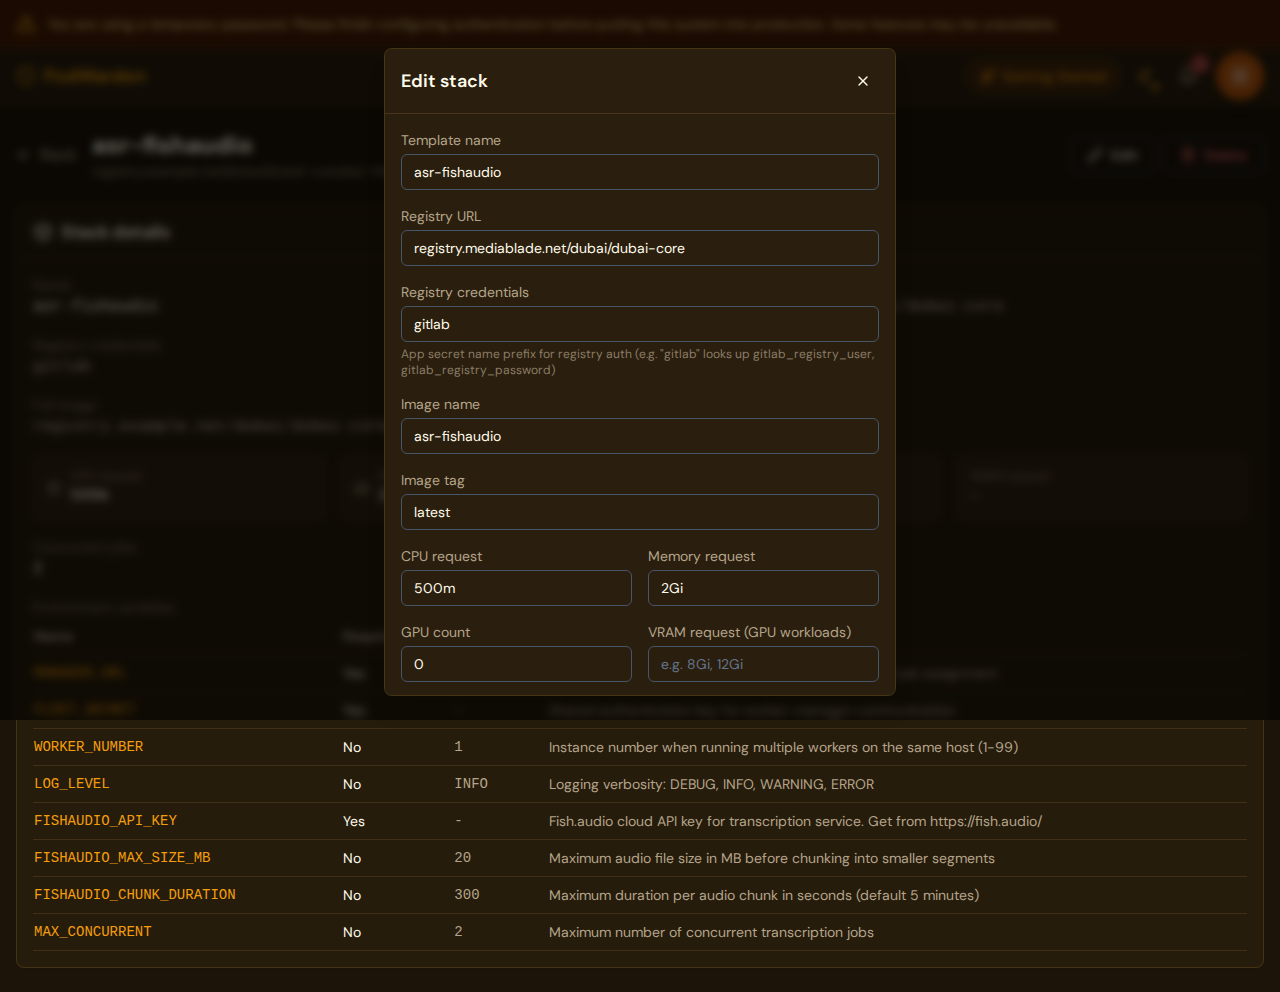Click the Getting Started button
The image size is (1280, 992).
1043,76
